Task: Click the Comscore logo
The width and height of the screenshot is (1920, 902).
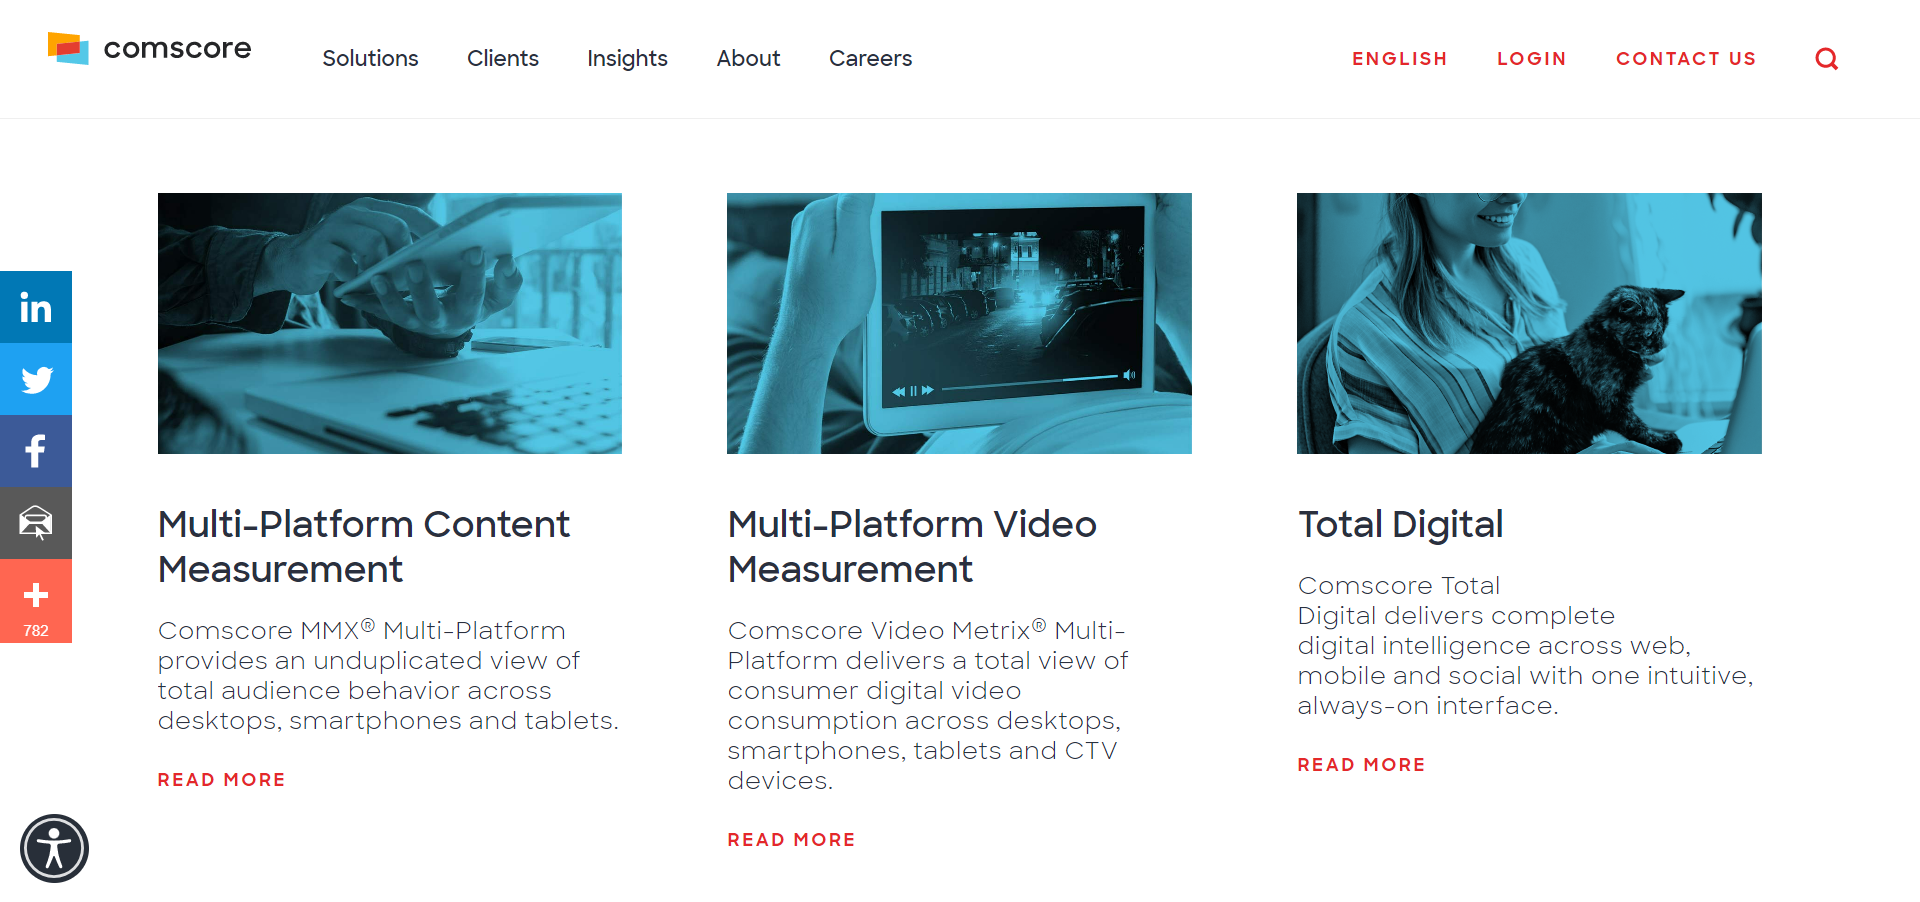Action: pyautogui.click(x=149, y=48)
